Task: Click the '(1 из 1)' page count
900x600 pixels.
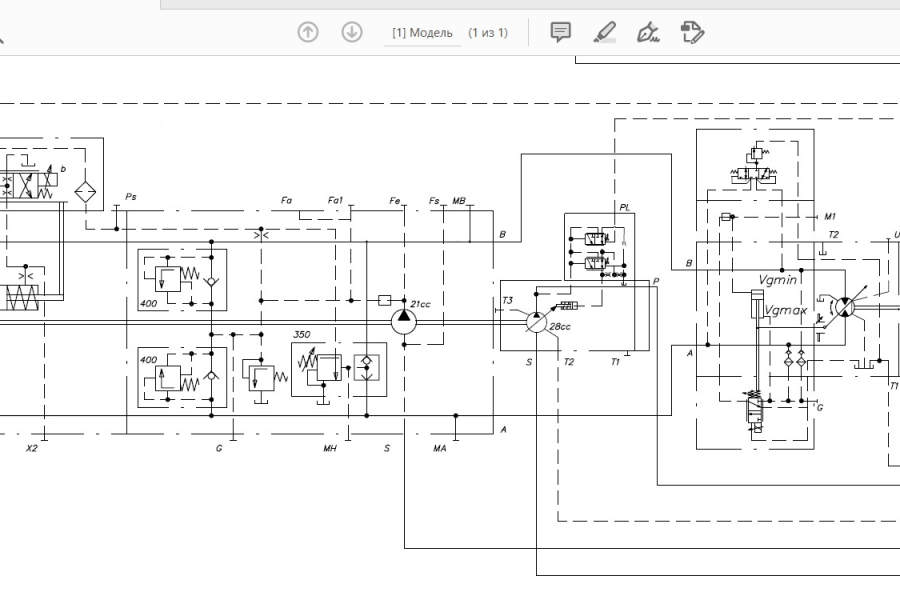Action: click(x=488, y=33)
